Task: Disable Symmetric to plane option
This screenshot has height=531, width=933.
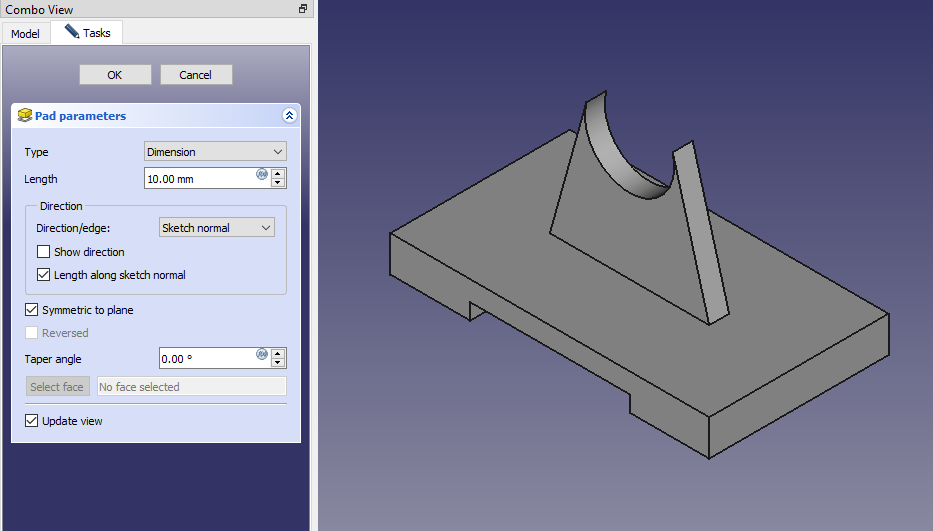Action: click(x=32, y=310)
